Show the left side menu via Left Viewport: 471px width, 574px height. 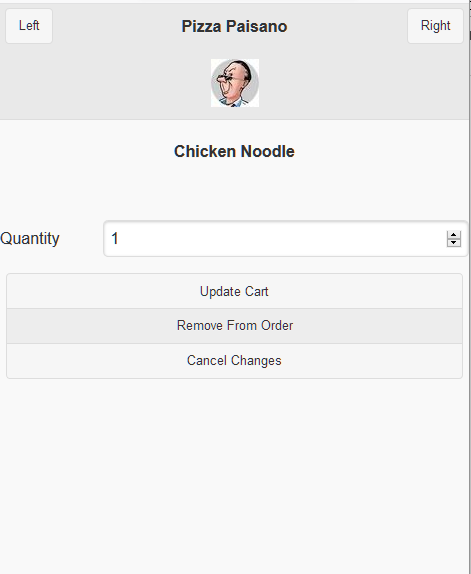[29, 26]
